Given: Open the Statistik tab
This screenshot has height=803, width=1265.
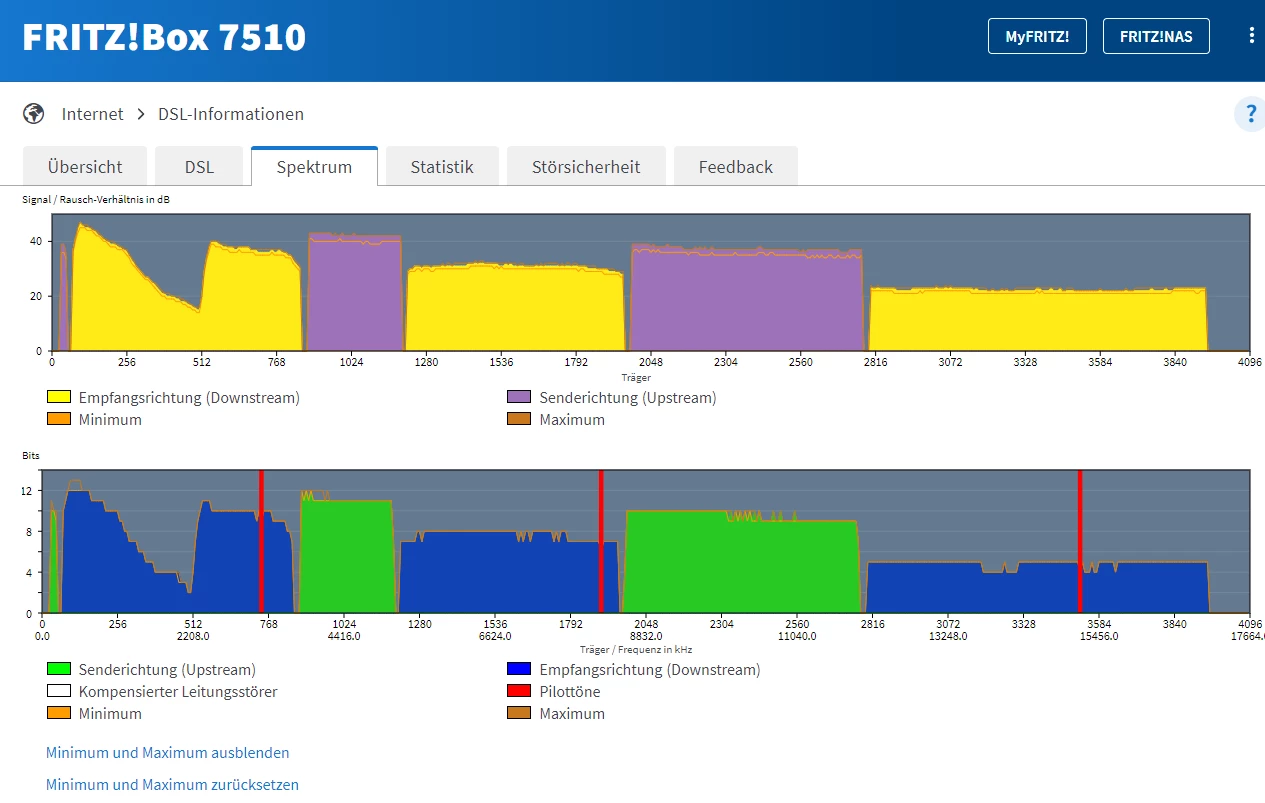Looking at the screenshot, I should [441, 167].
